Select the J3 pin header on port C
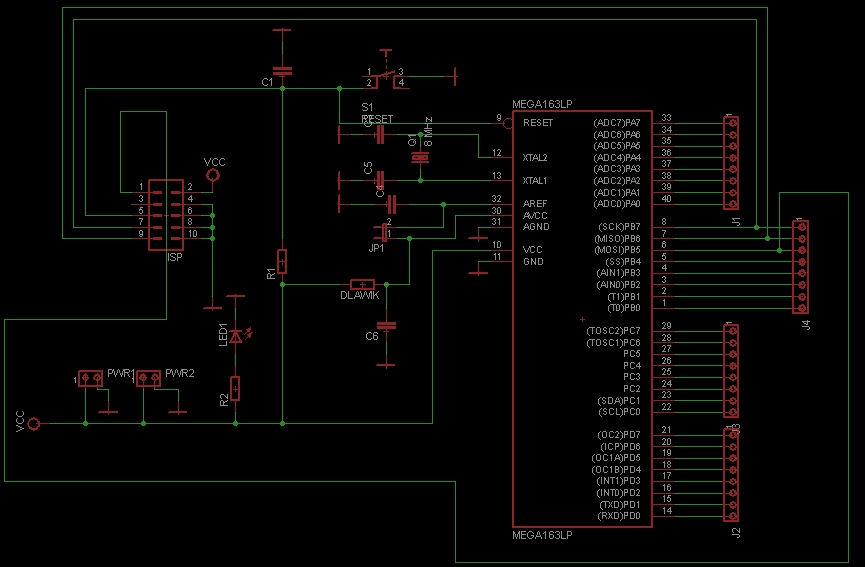The image size is (865, 567). pos(731,371)
